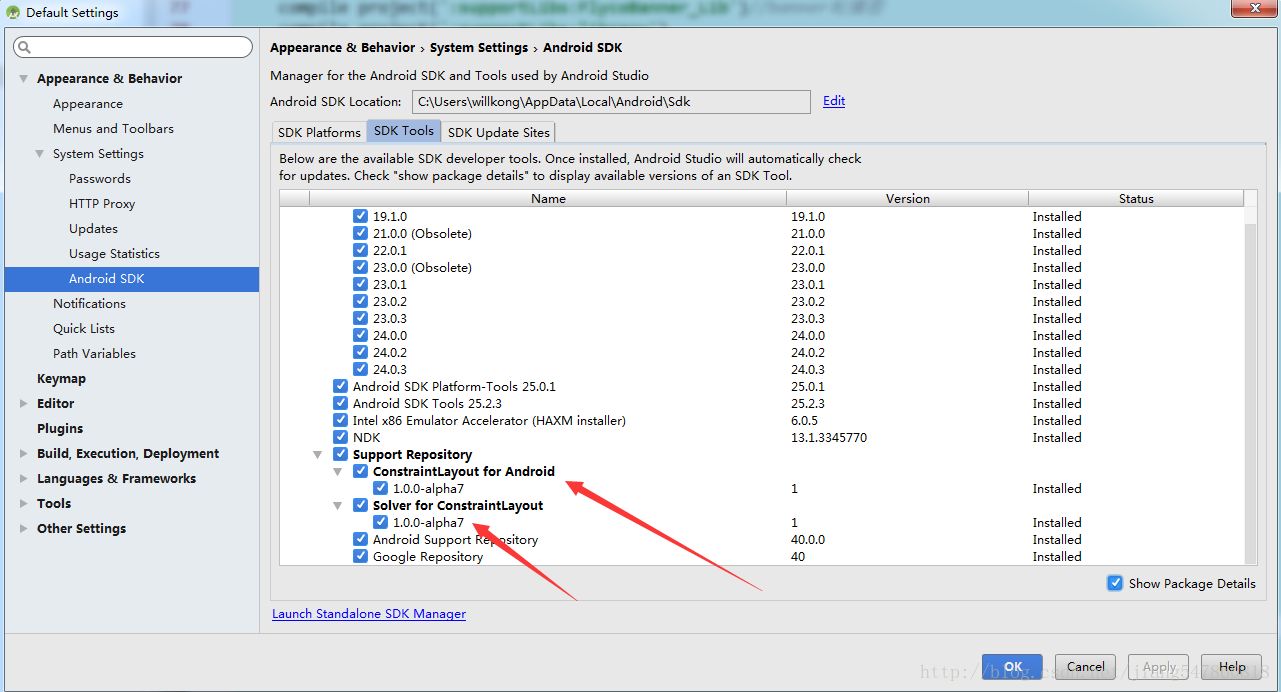Select the Keymap settings

[61, 378]
